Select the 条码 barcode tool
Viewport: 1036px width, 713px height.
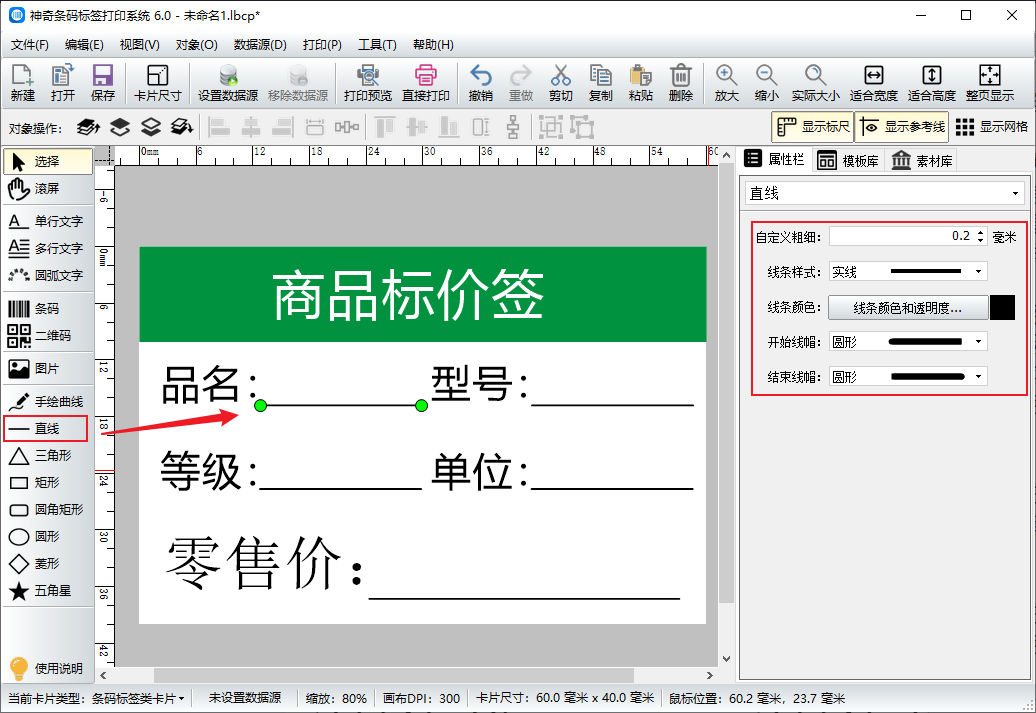pos(46,309)
